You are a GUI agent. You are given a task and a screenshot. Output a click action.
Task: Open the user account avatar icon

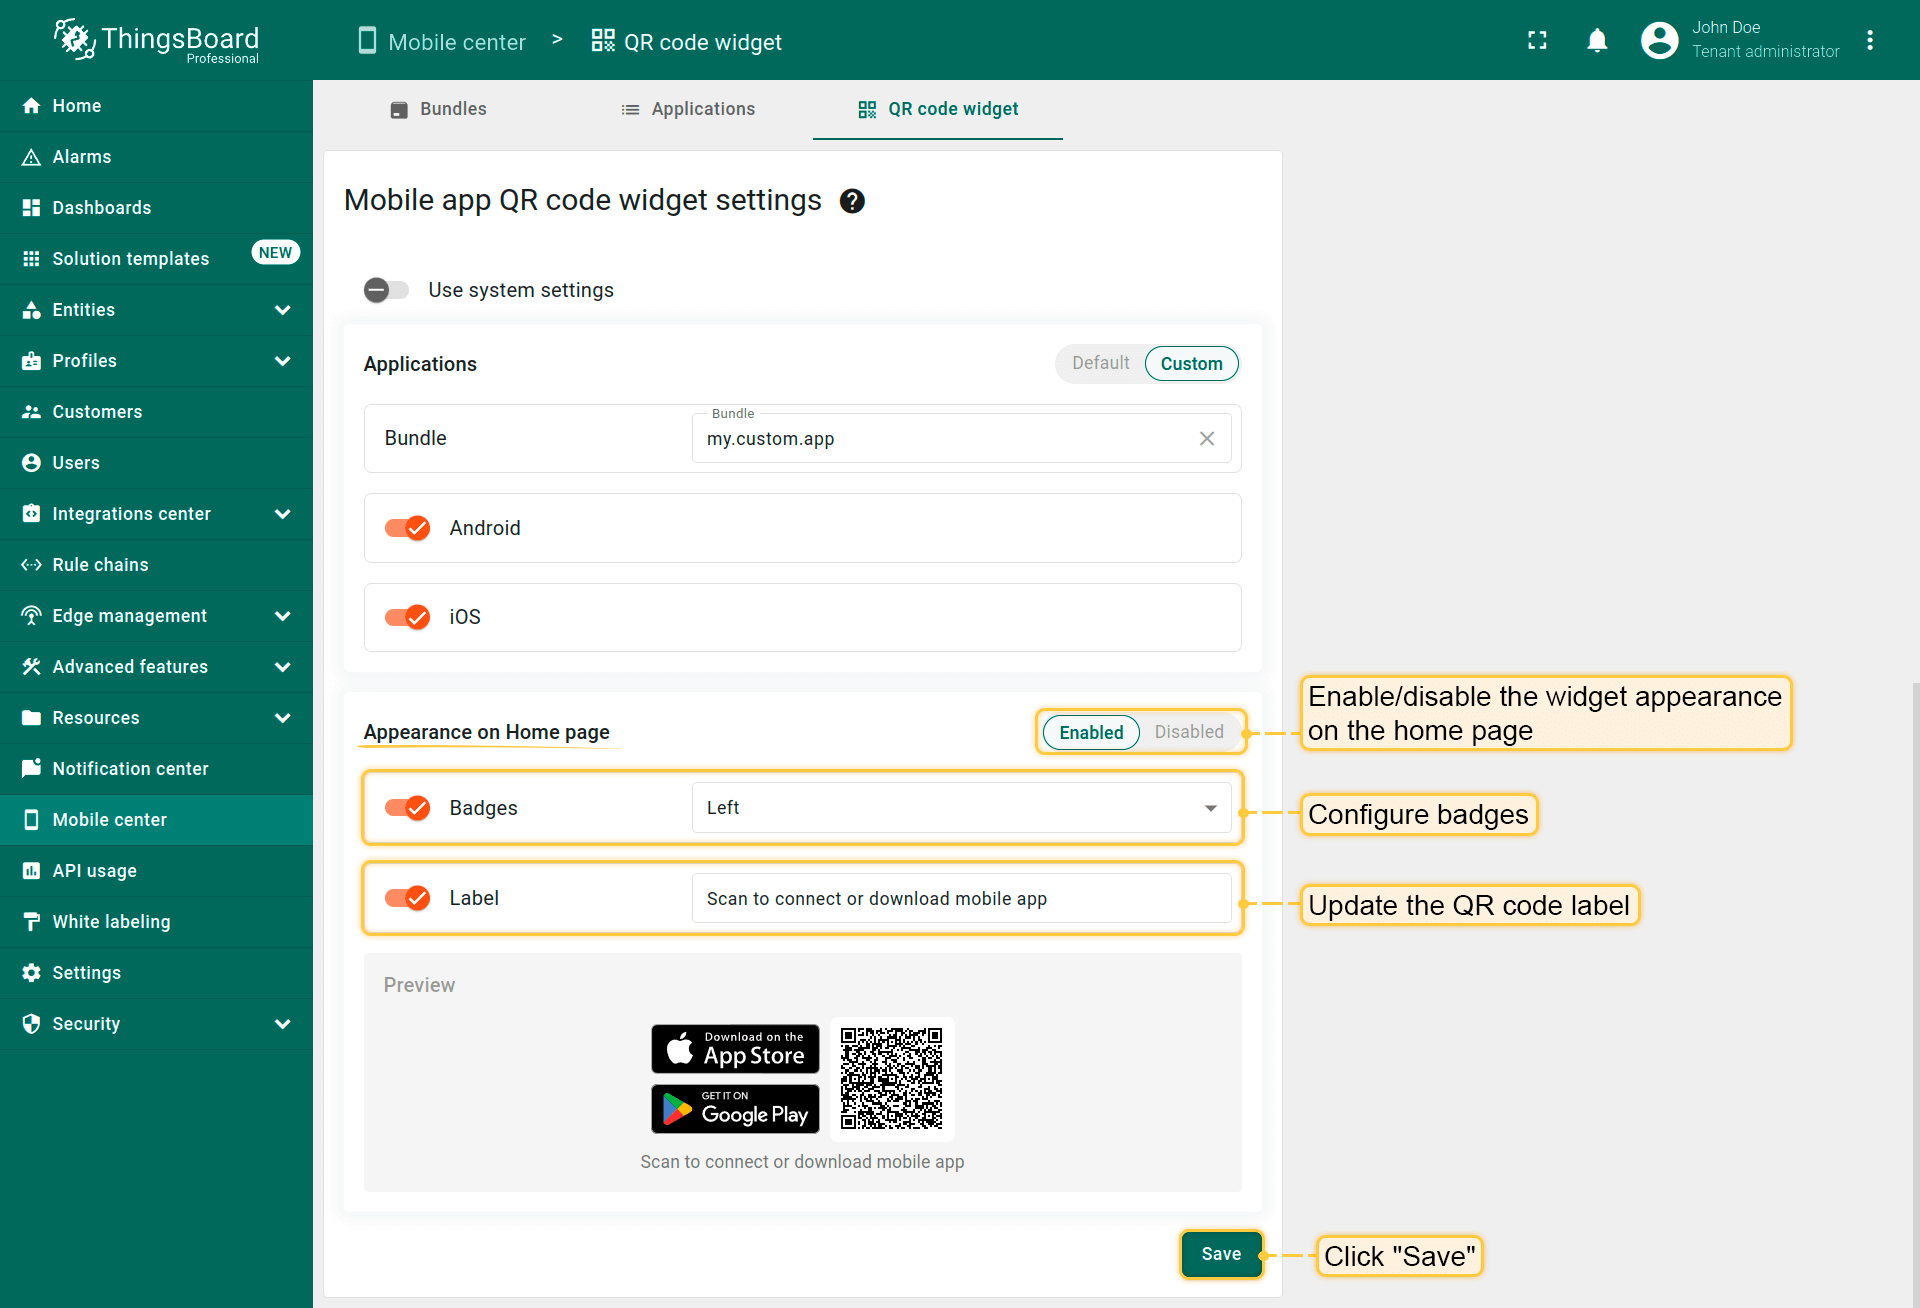[1659, 40]
